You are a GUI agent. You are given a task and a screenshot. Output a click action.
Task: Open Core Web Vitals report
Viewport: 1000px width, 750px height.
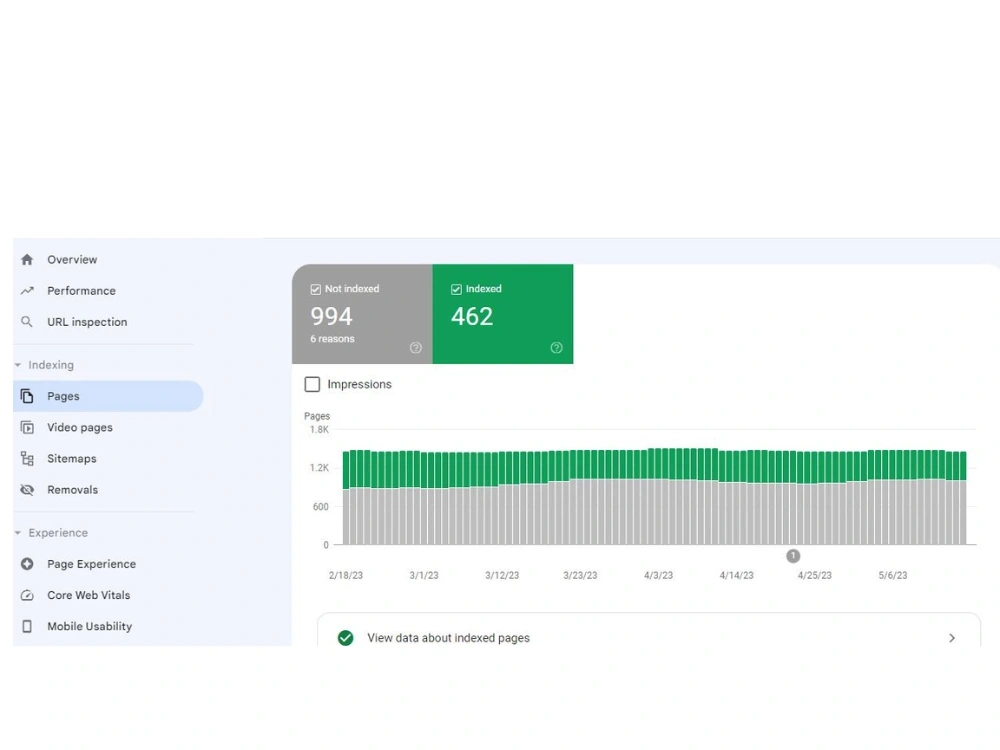[89, 595]
